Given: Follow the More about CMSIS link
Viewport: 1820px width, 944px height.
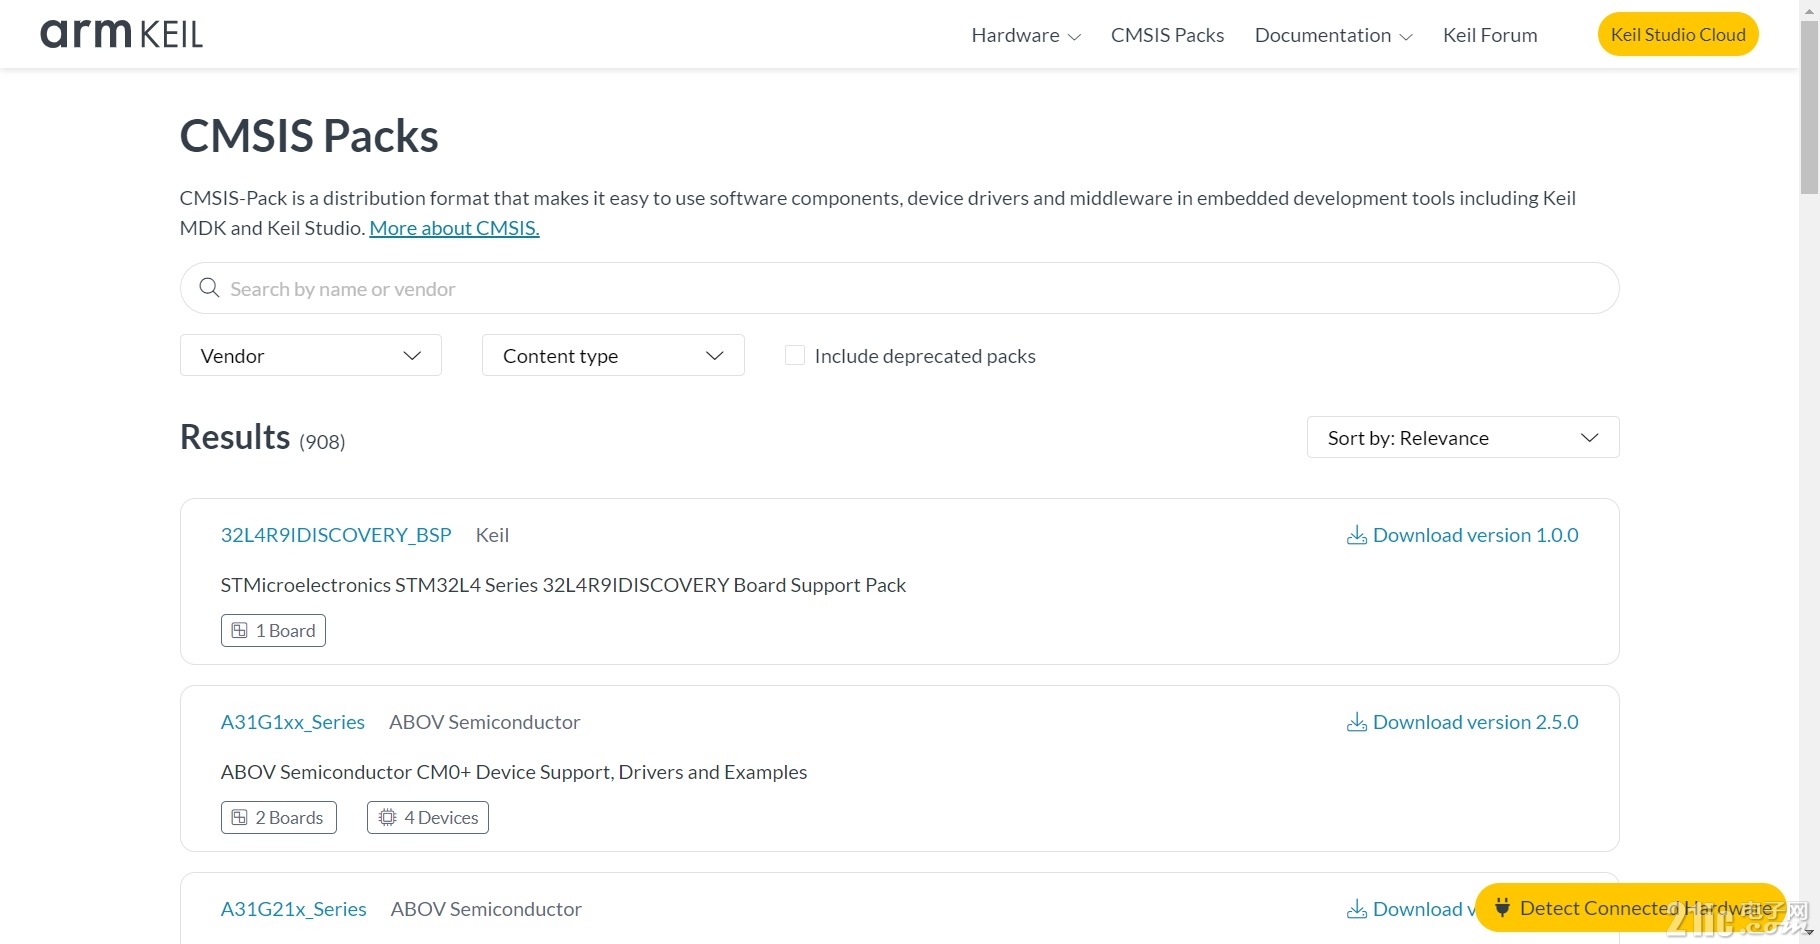Looking at the screenshot, I should tap(454, 228).
